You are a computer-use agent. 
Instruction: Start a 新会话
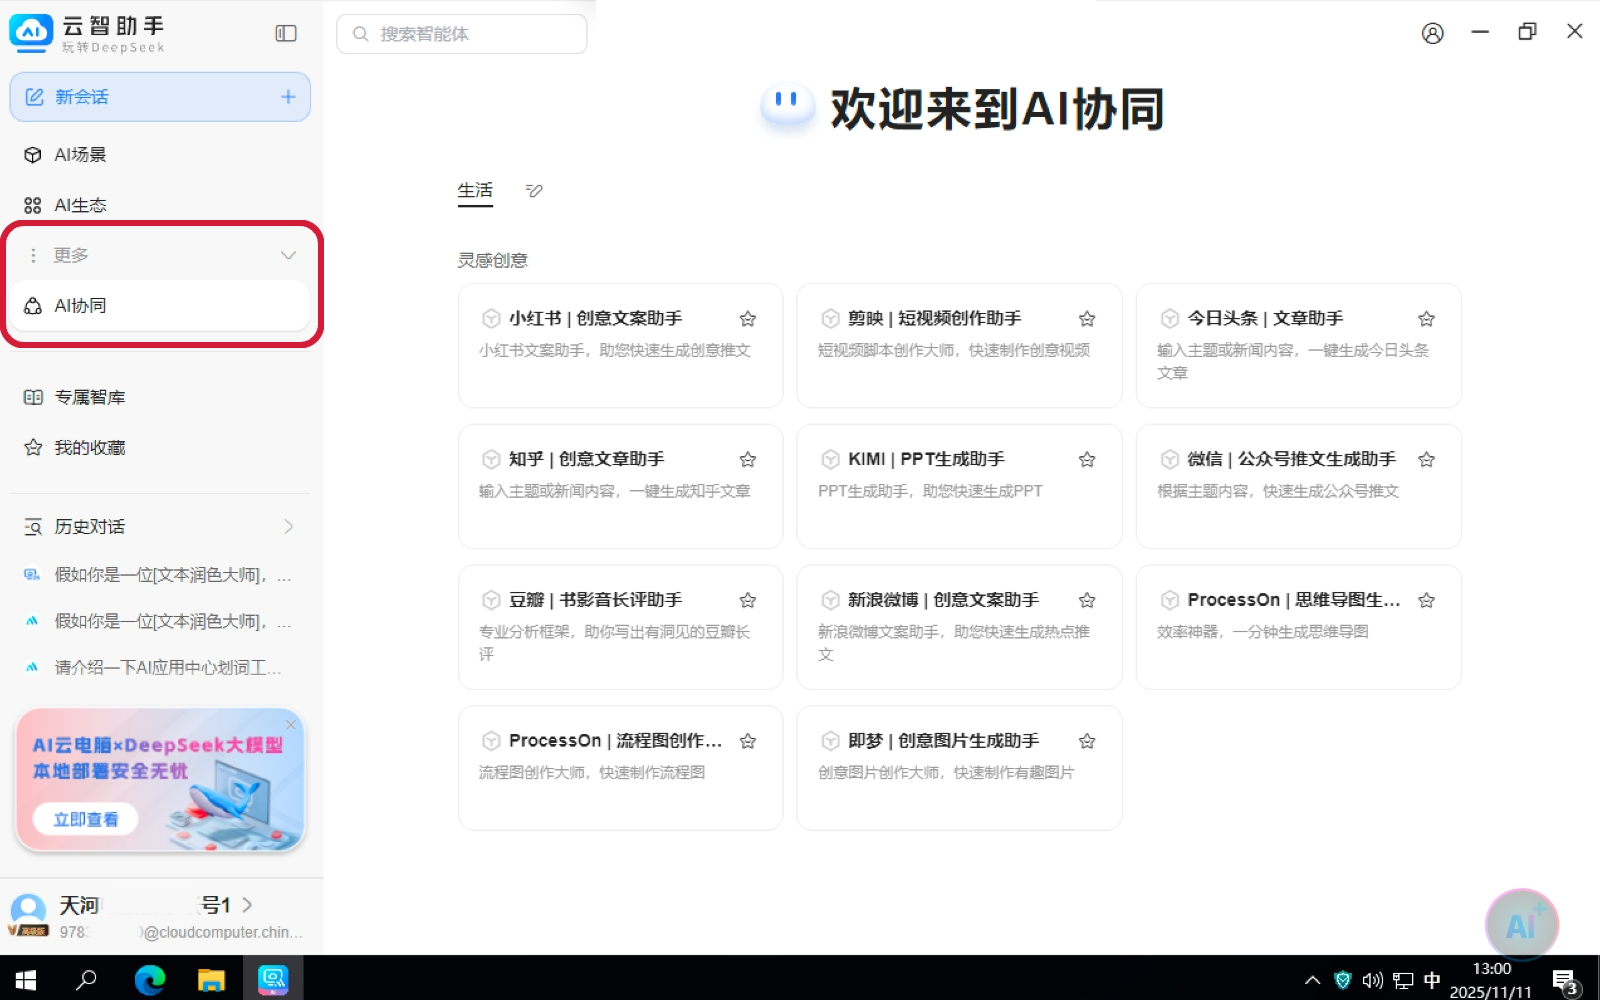tap(160, 97)
